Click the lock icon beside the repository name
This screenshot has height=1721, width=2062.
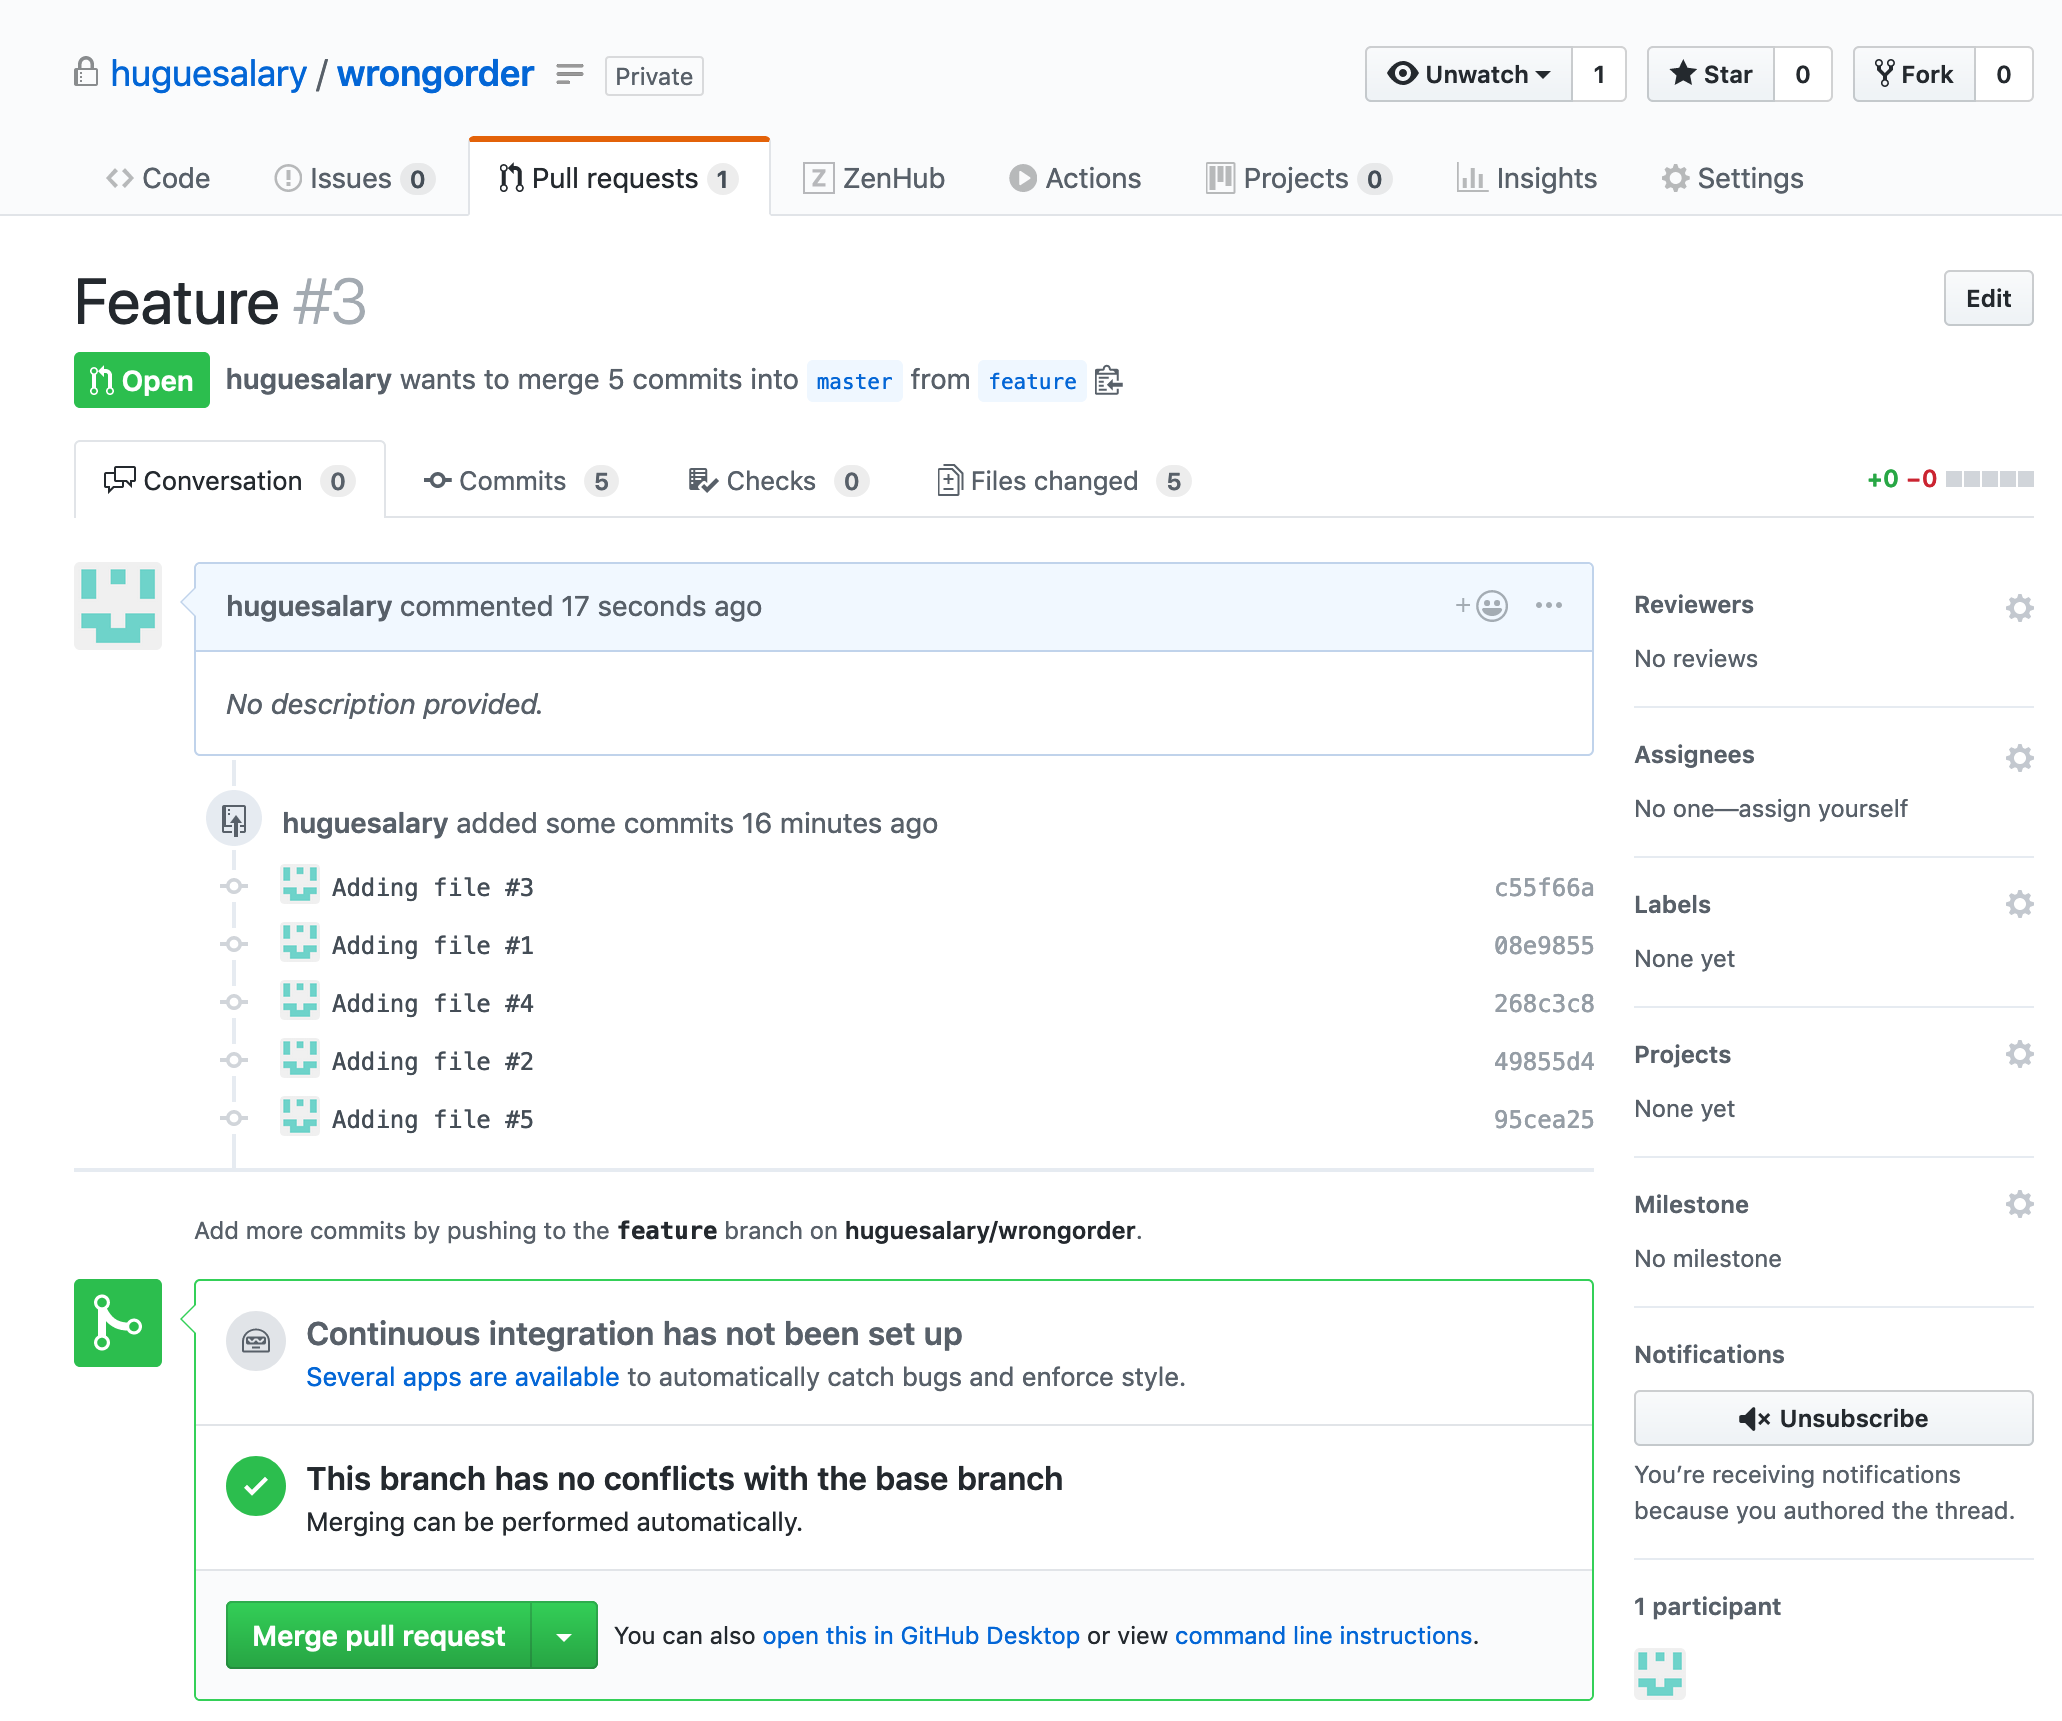click(86, 72)
